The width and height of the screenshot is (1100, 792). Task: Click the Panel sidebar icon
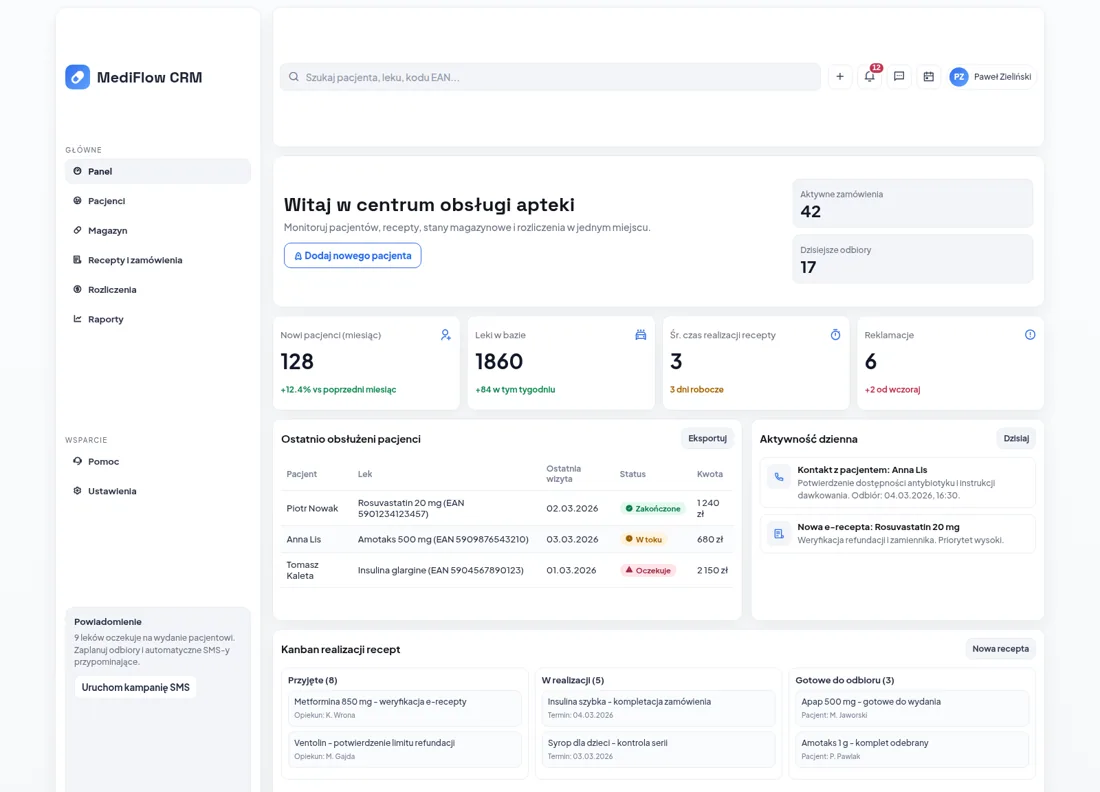(x=77, y=171)
